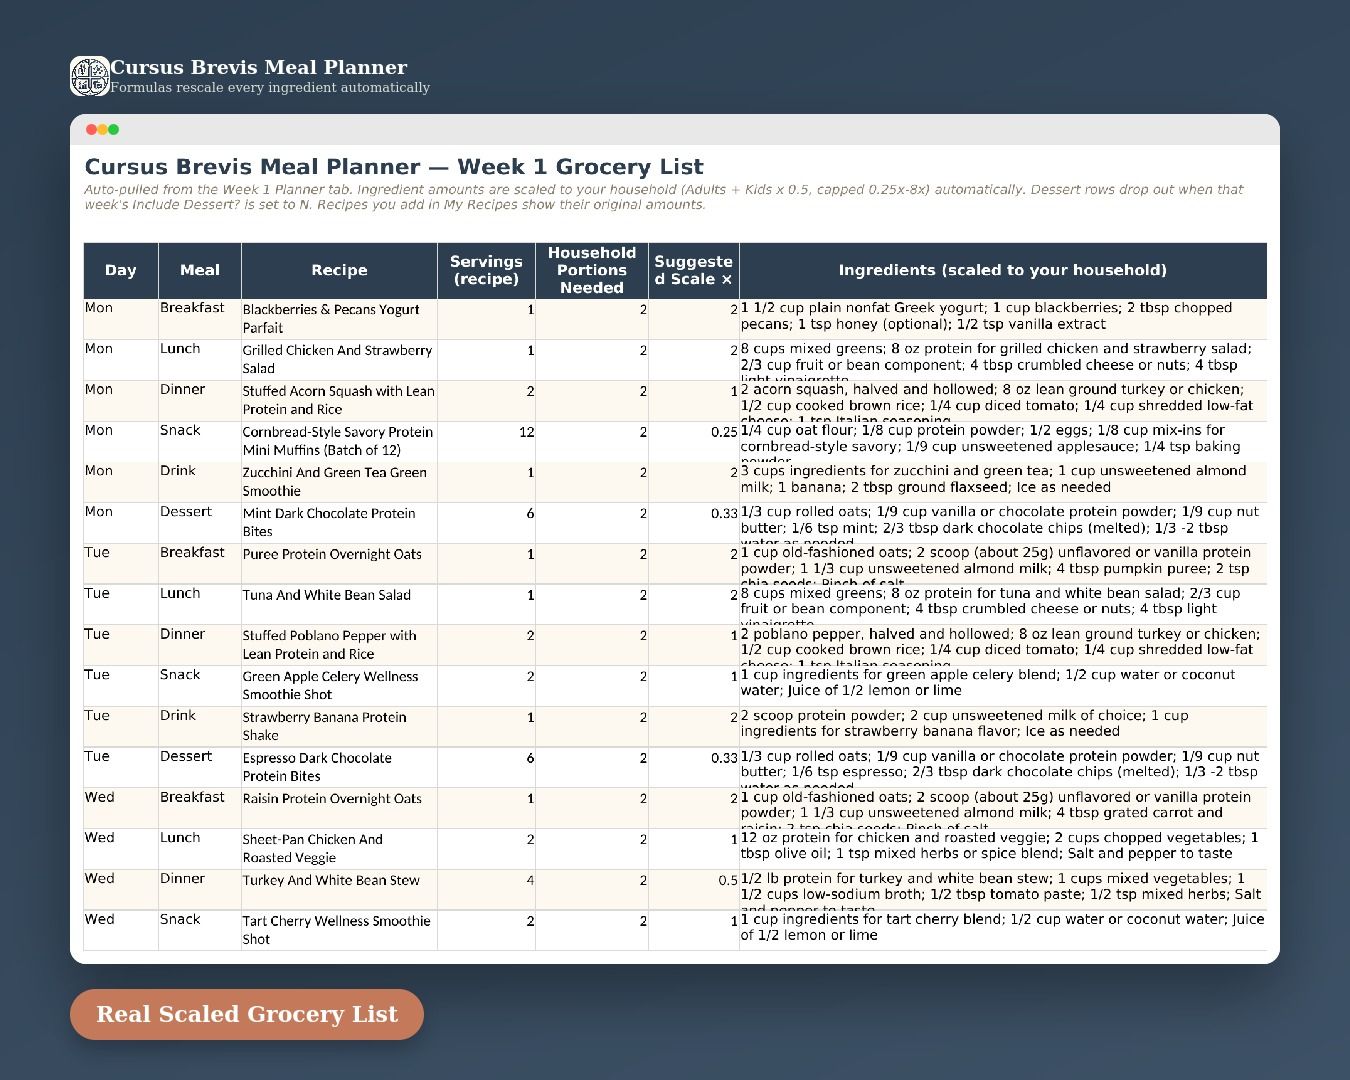Viewport: 1350px width, 1080px height.
Task: Select Stuffed Acorn Squash recipe cell
Action: tap(339, 400)
